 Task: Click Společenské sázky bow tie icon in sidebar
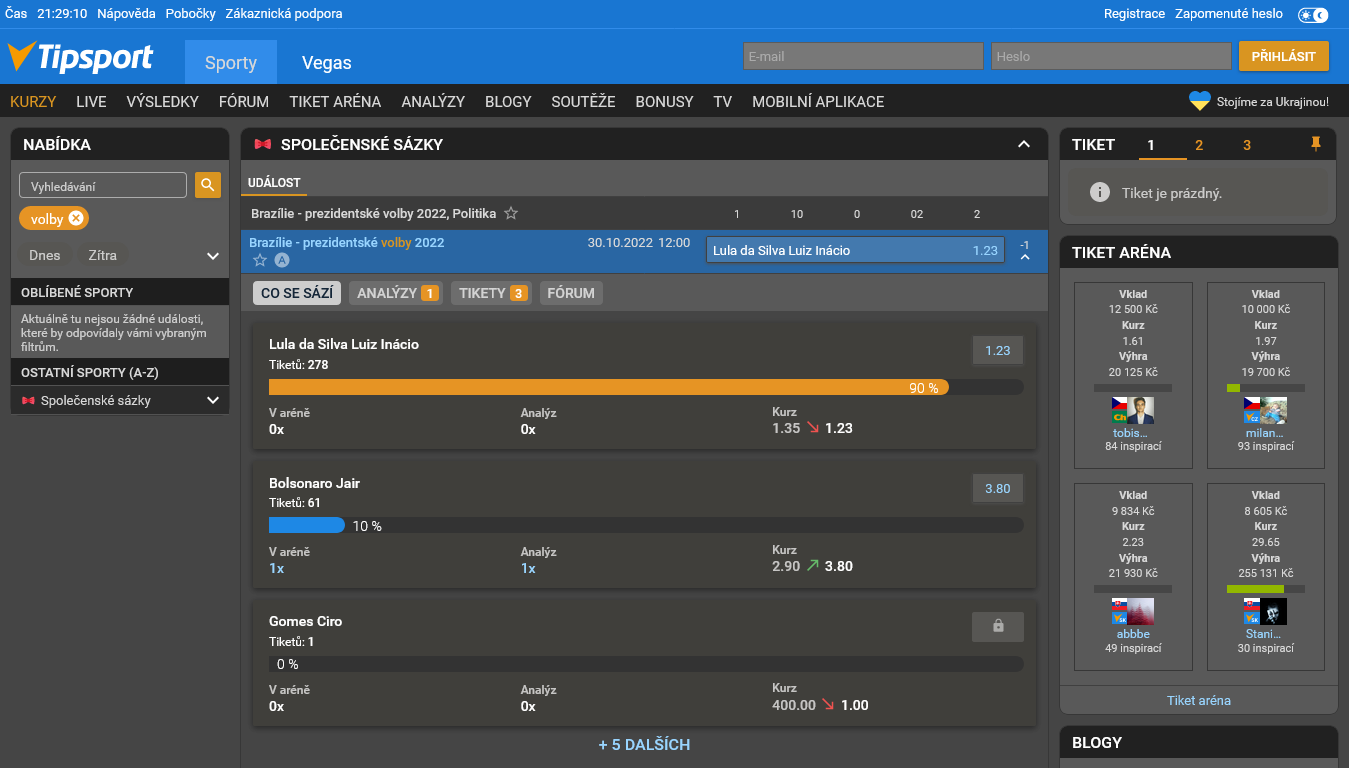(28, 400)
